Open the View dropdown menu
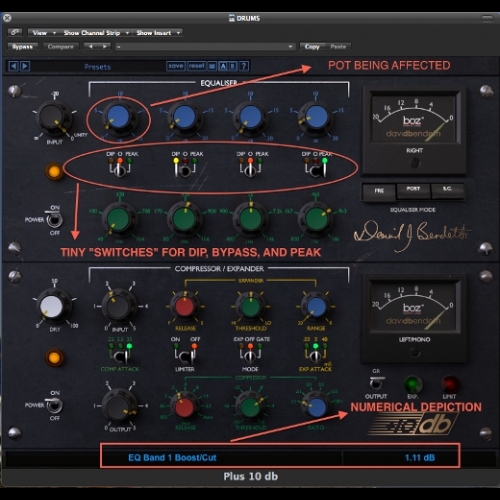This screenshot has width=500, height=500. [x=43, y=33]
